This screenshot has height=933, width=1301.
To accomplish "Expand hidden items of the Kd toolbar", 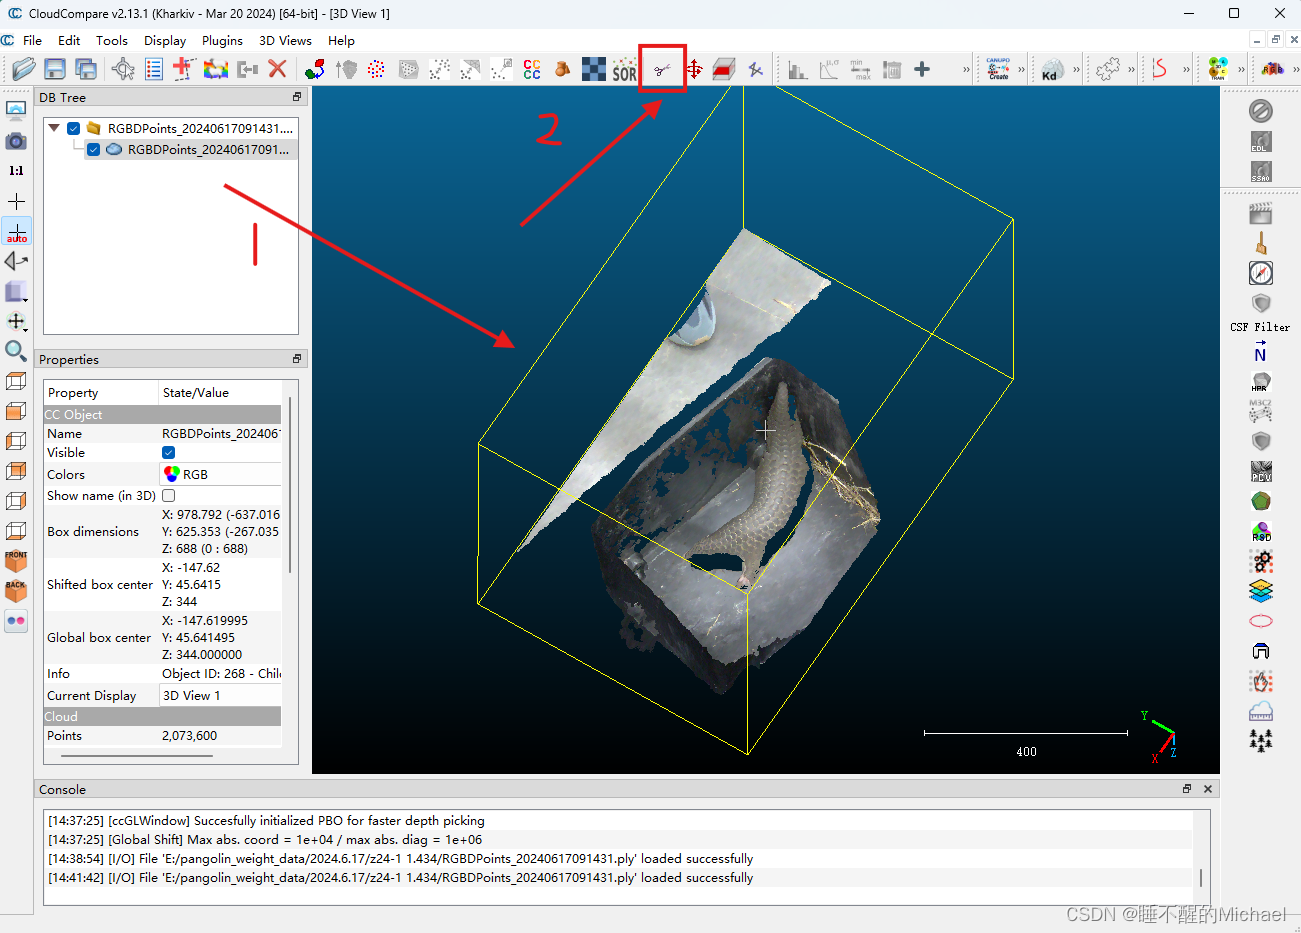I will pos(1076,69).
